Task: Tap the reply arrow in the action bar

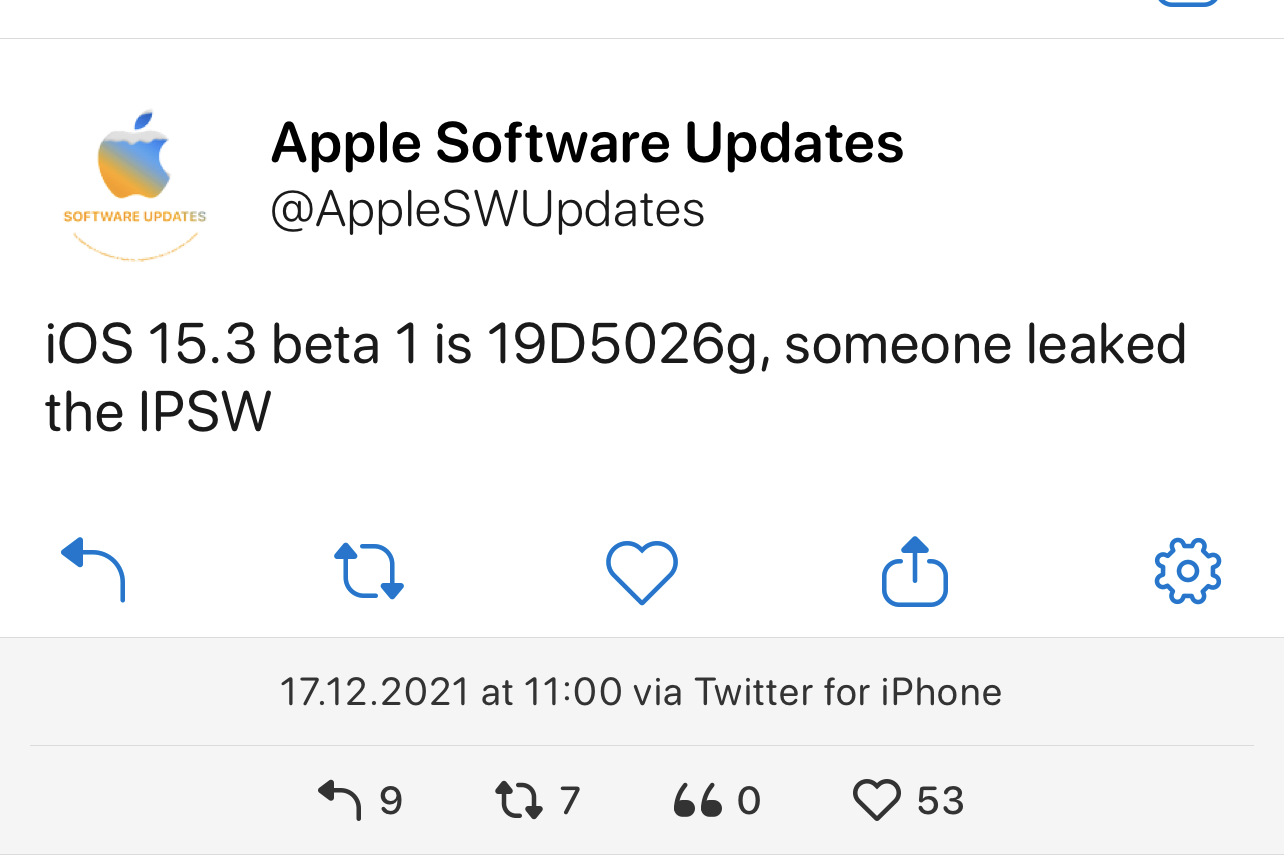Action: point(93,570)
